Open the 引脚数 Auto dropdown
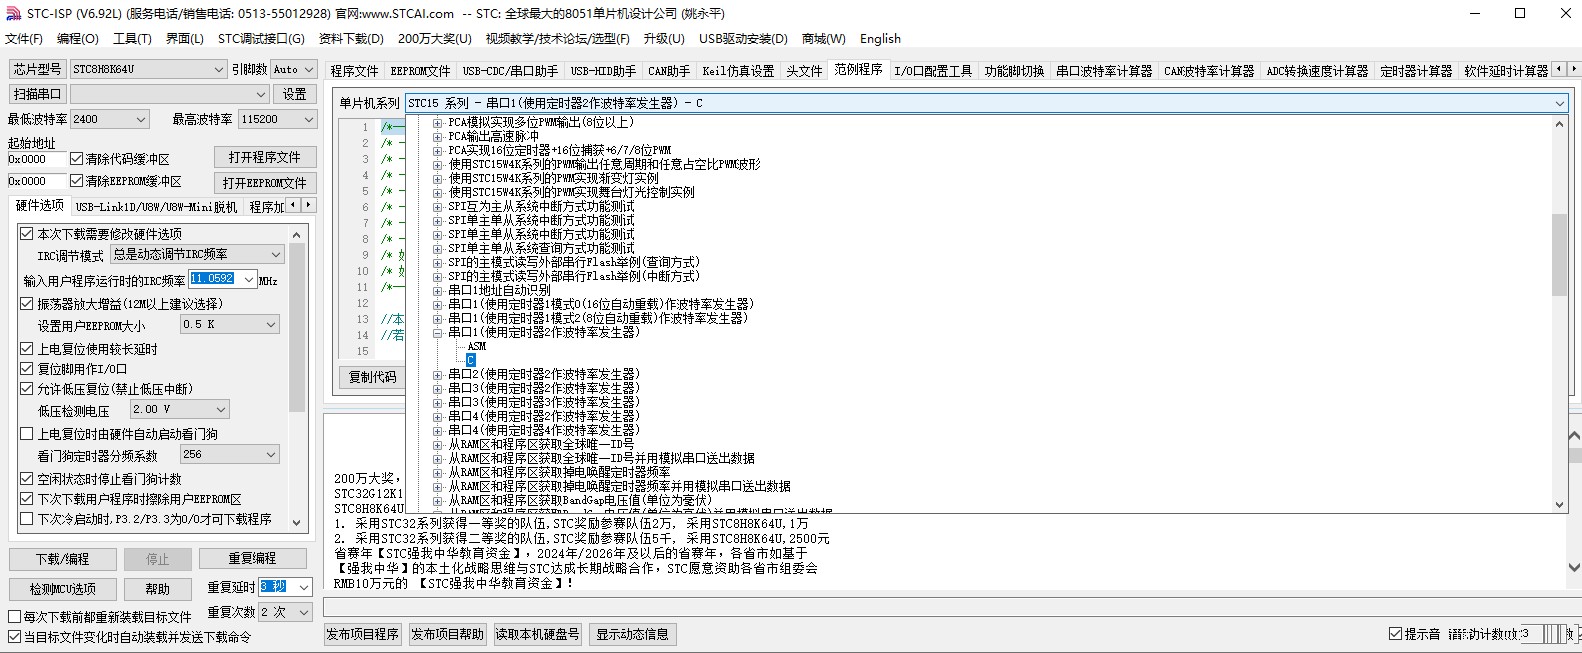The width and height of the screenshot is (1582, 653). 294,69
